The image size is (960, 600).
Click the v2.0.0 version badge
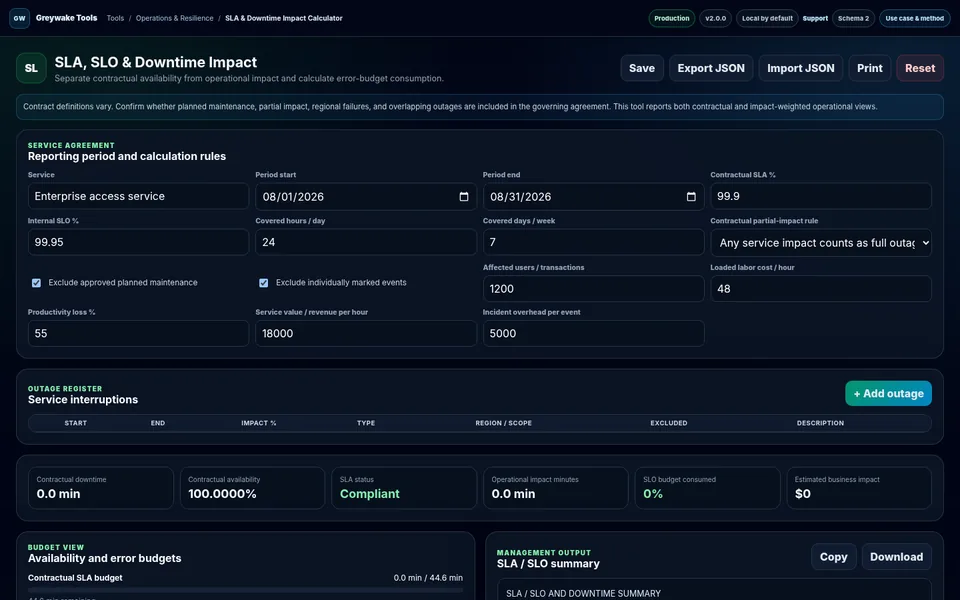coord(715,18)
